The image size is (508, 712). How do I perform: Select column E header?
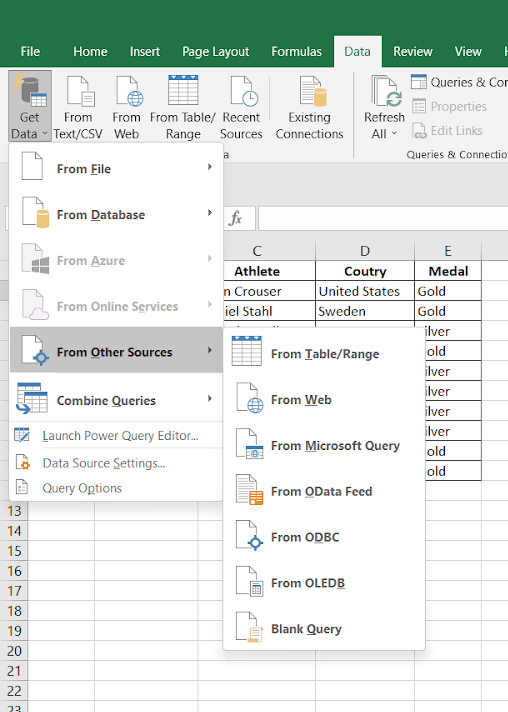point(448,251)
